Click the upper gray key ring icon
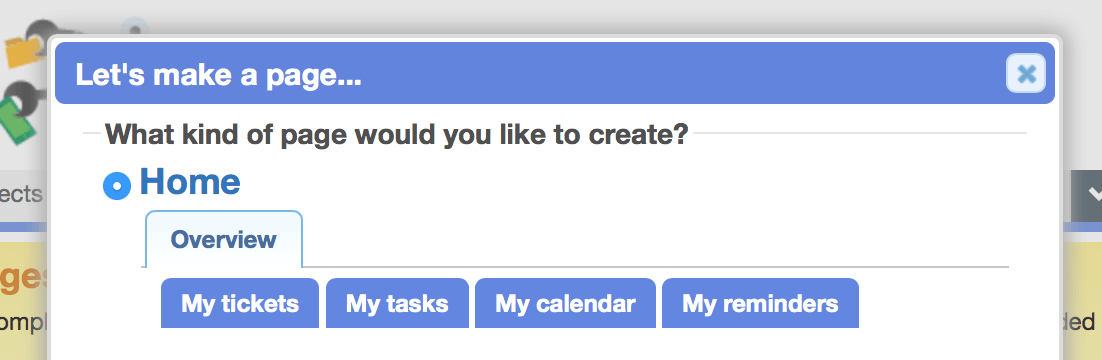The width and height of the screenshot is (1102, 360). pyautogui.click(x=42, y=32)
